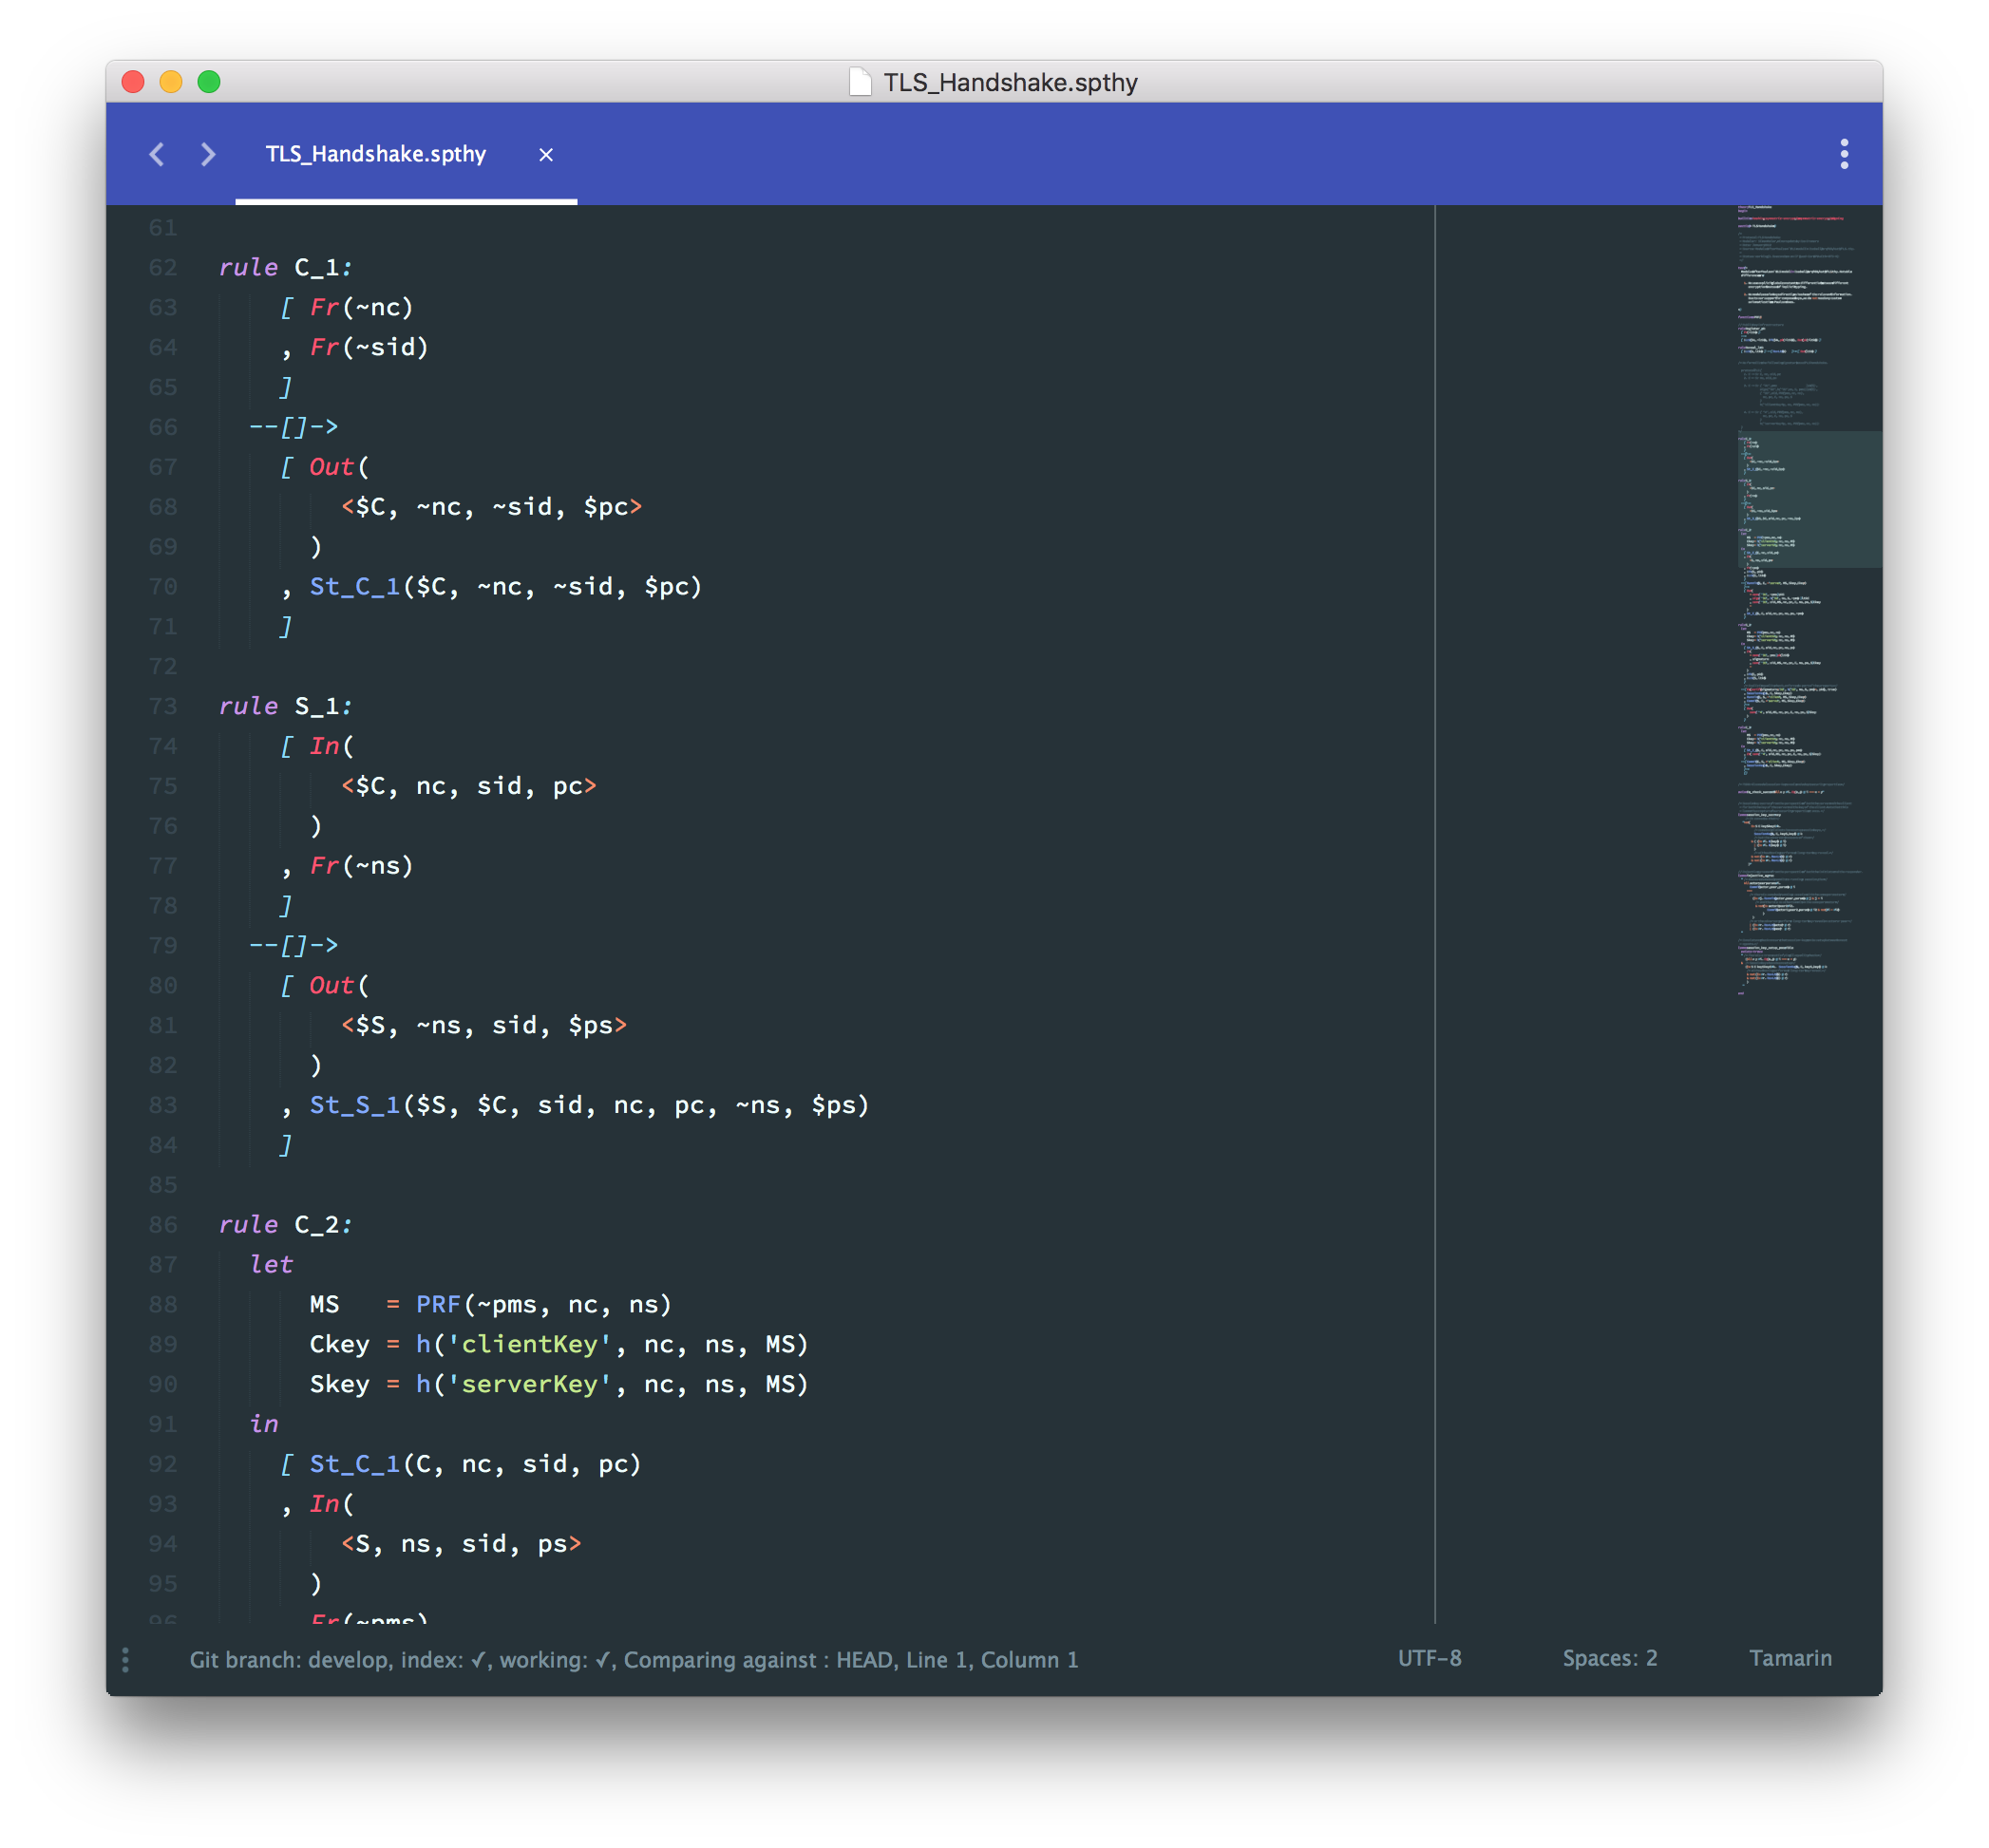Viewport: 1989px width, 1848px height.
Task: Click the minimap highlighted viewport region
Action: click(x=1809, y=499)
